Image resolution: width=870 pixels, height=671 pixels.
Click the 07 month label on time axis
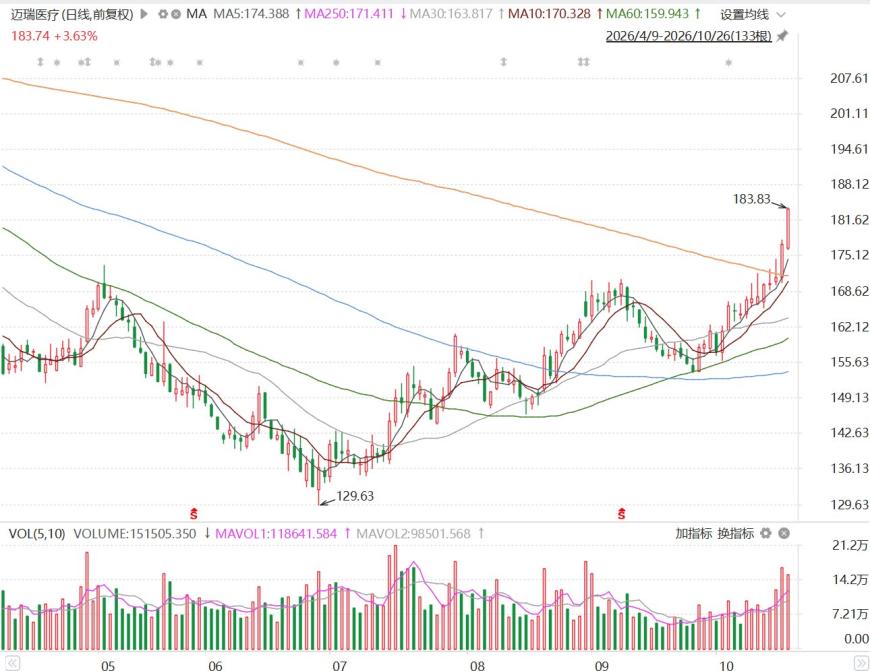(x=339, y=665)
